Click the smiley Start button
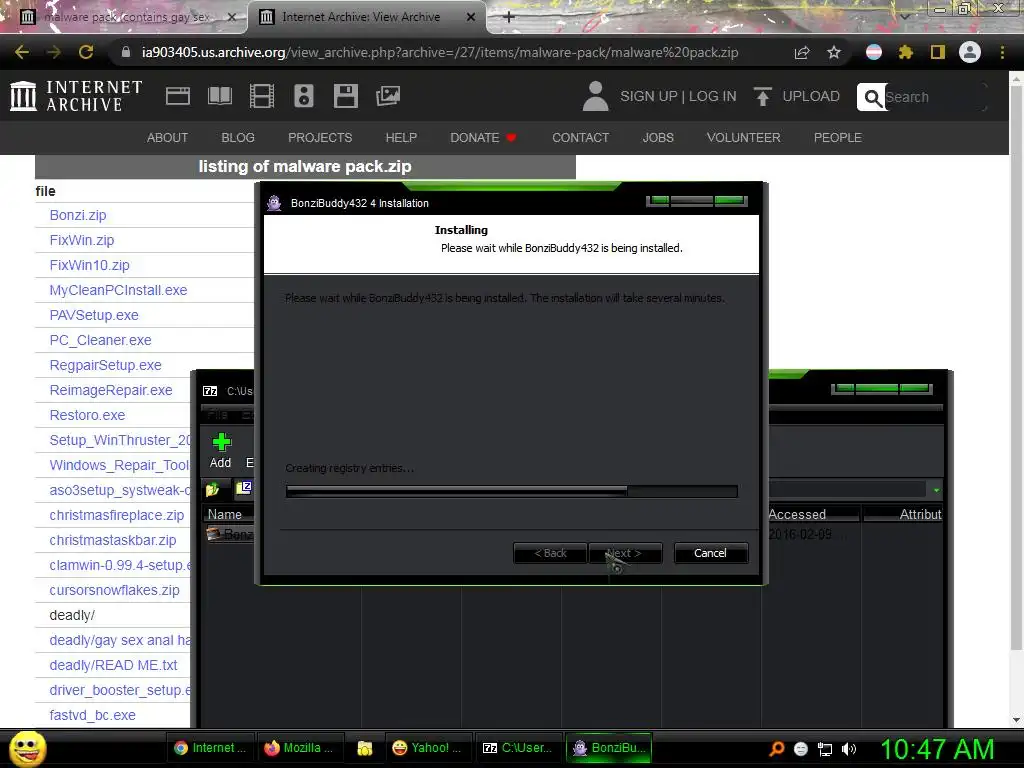 tap(27, 748)
